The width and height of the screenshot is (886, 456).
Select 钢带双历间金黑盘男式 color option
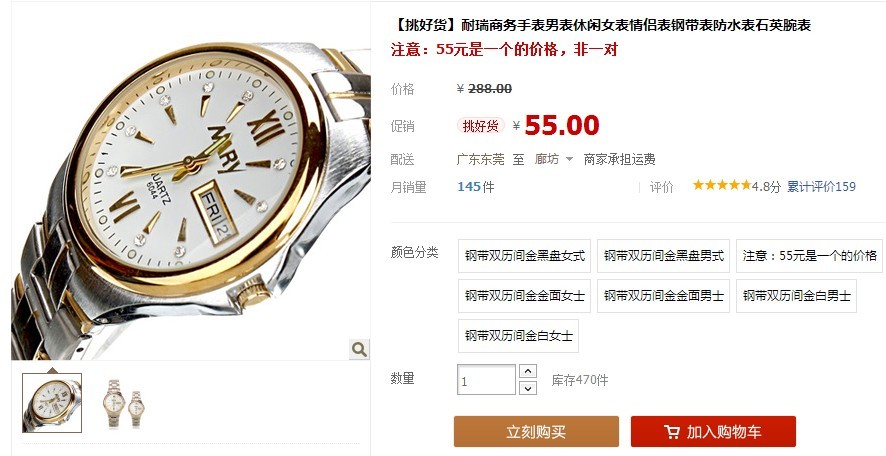(x=663, y=256)
